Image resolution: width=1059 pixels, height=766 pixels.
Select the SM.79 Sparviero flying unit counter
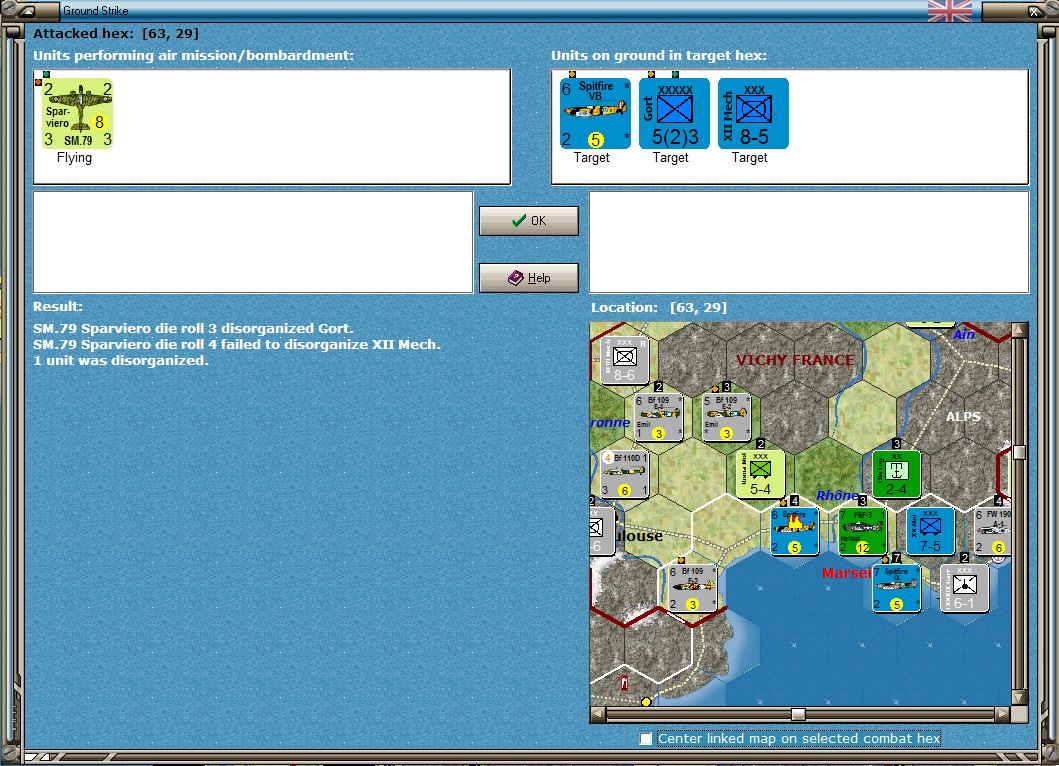(x=78, y=113)
